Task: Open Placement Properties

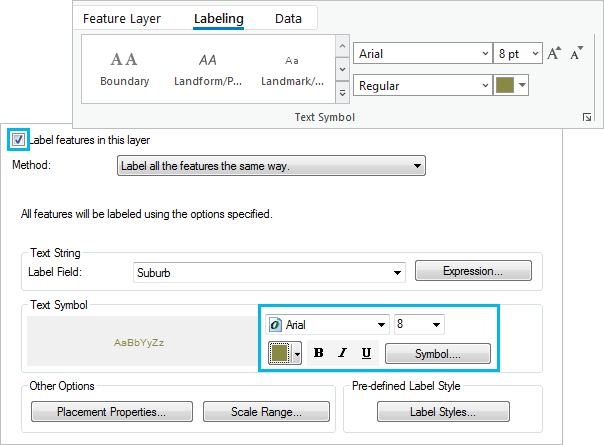Action: point(110,411)
